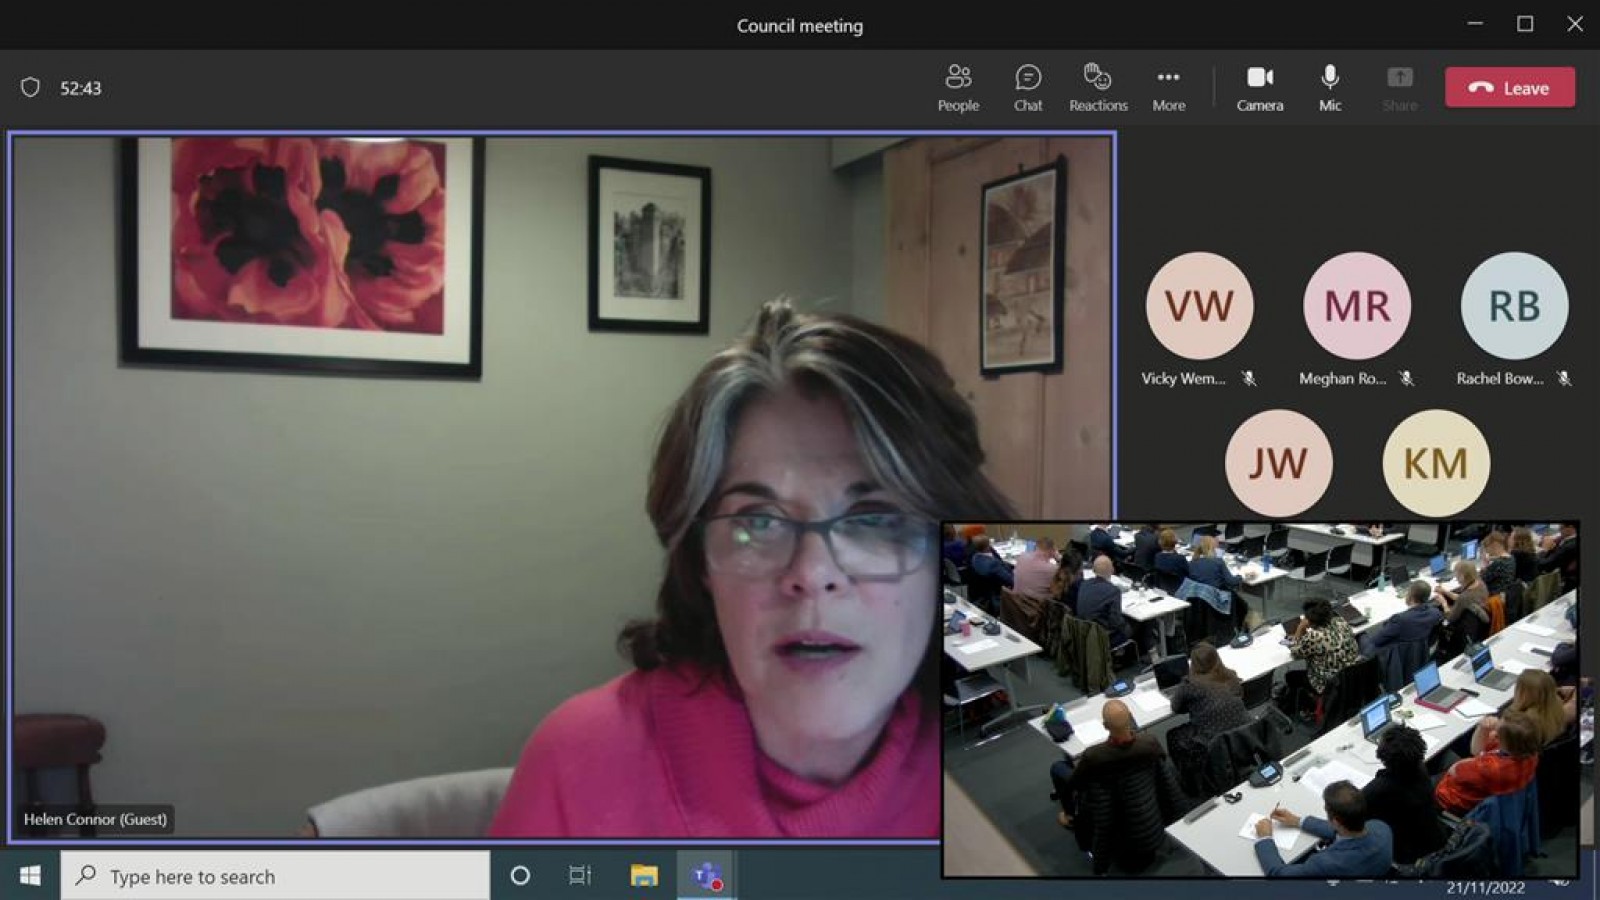Viewport: 1600px width, 900px height.
Task: Open the Windows Start menu
Action: coord(30,876)
